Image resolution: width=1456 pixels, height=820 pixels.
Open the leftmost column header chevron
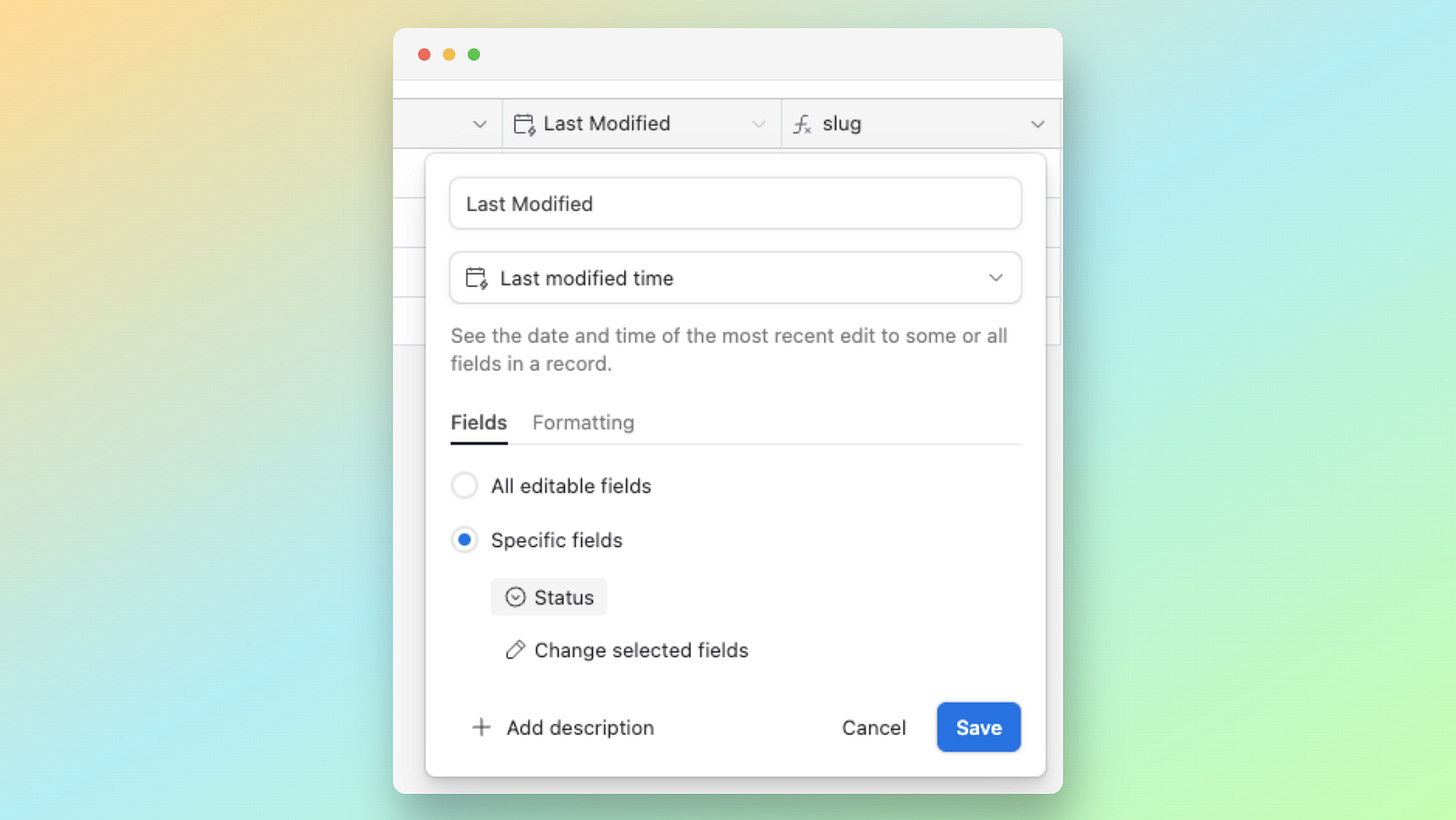(x=480, y=124)
